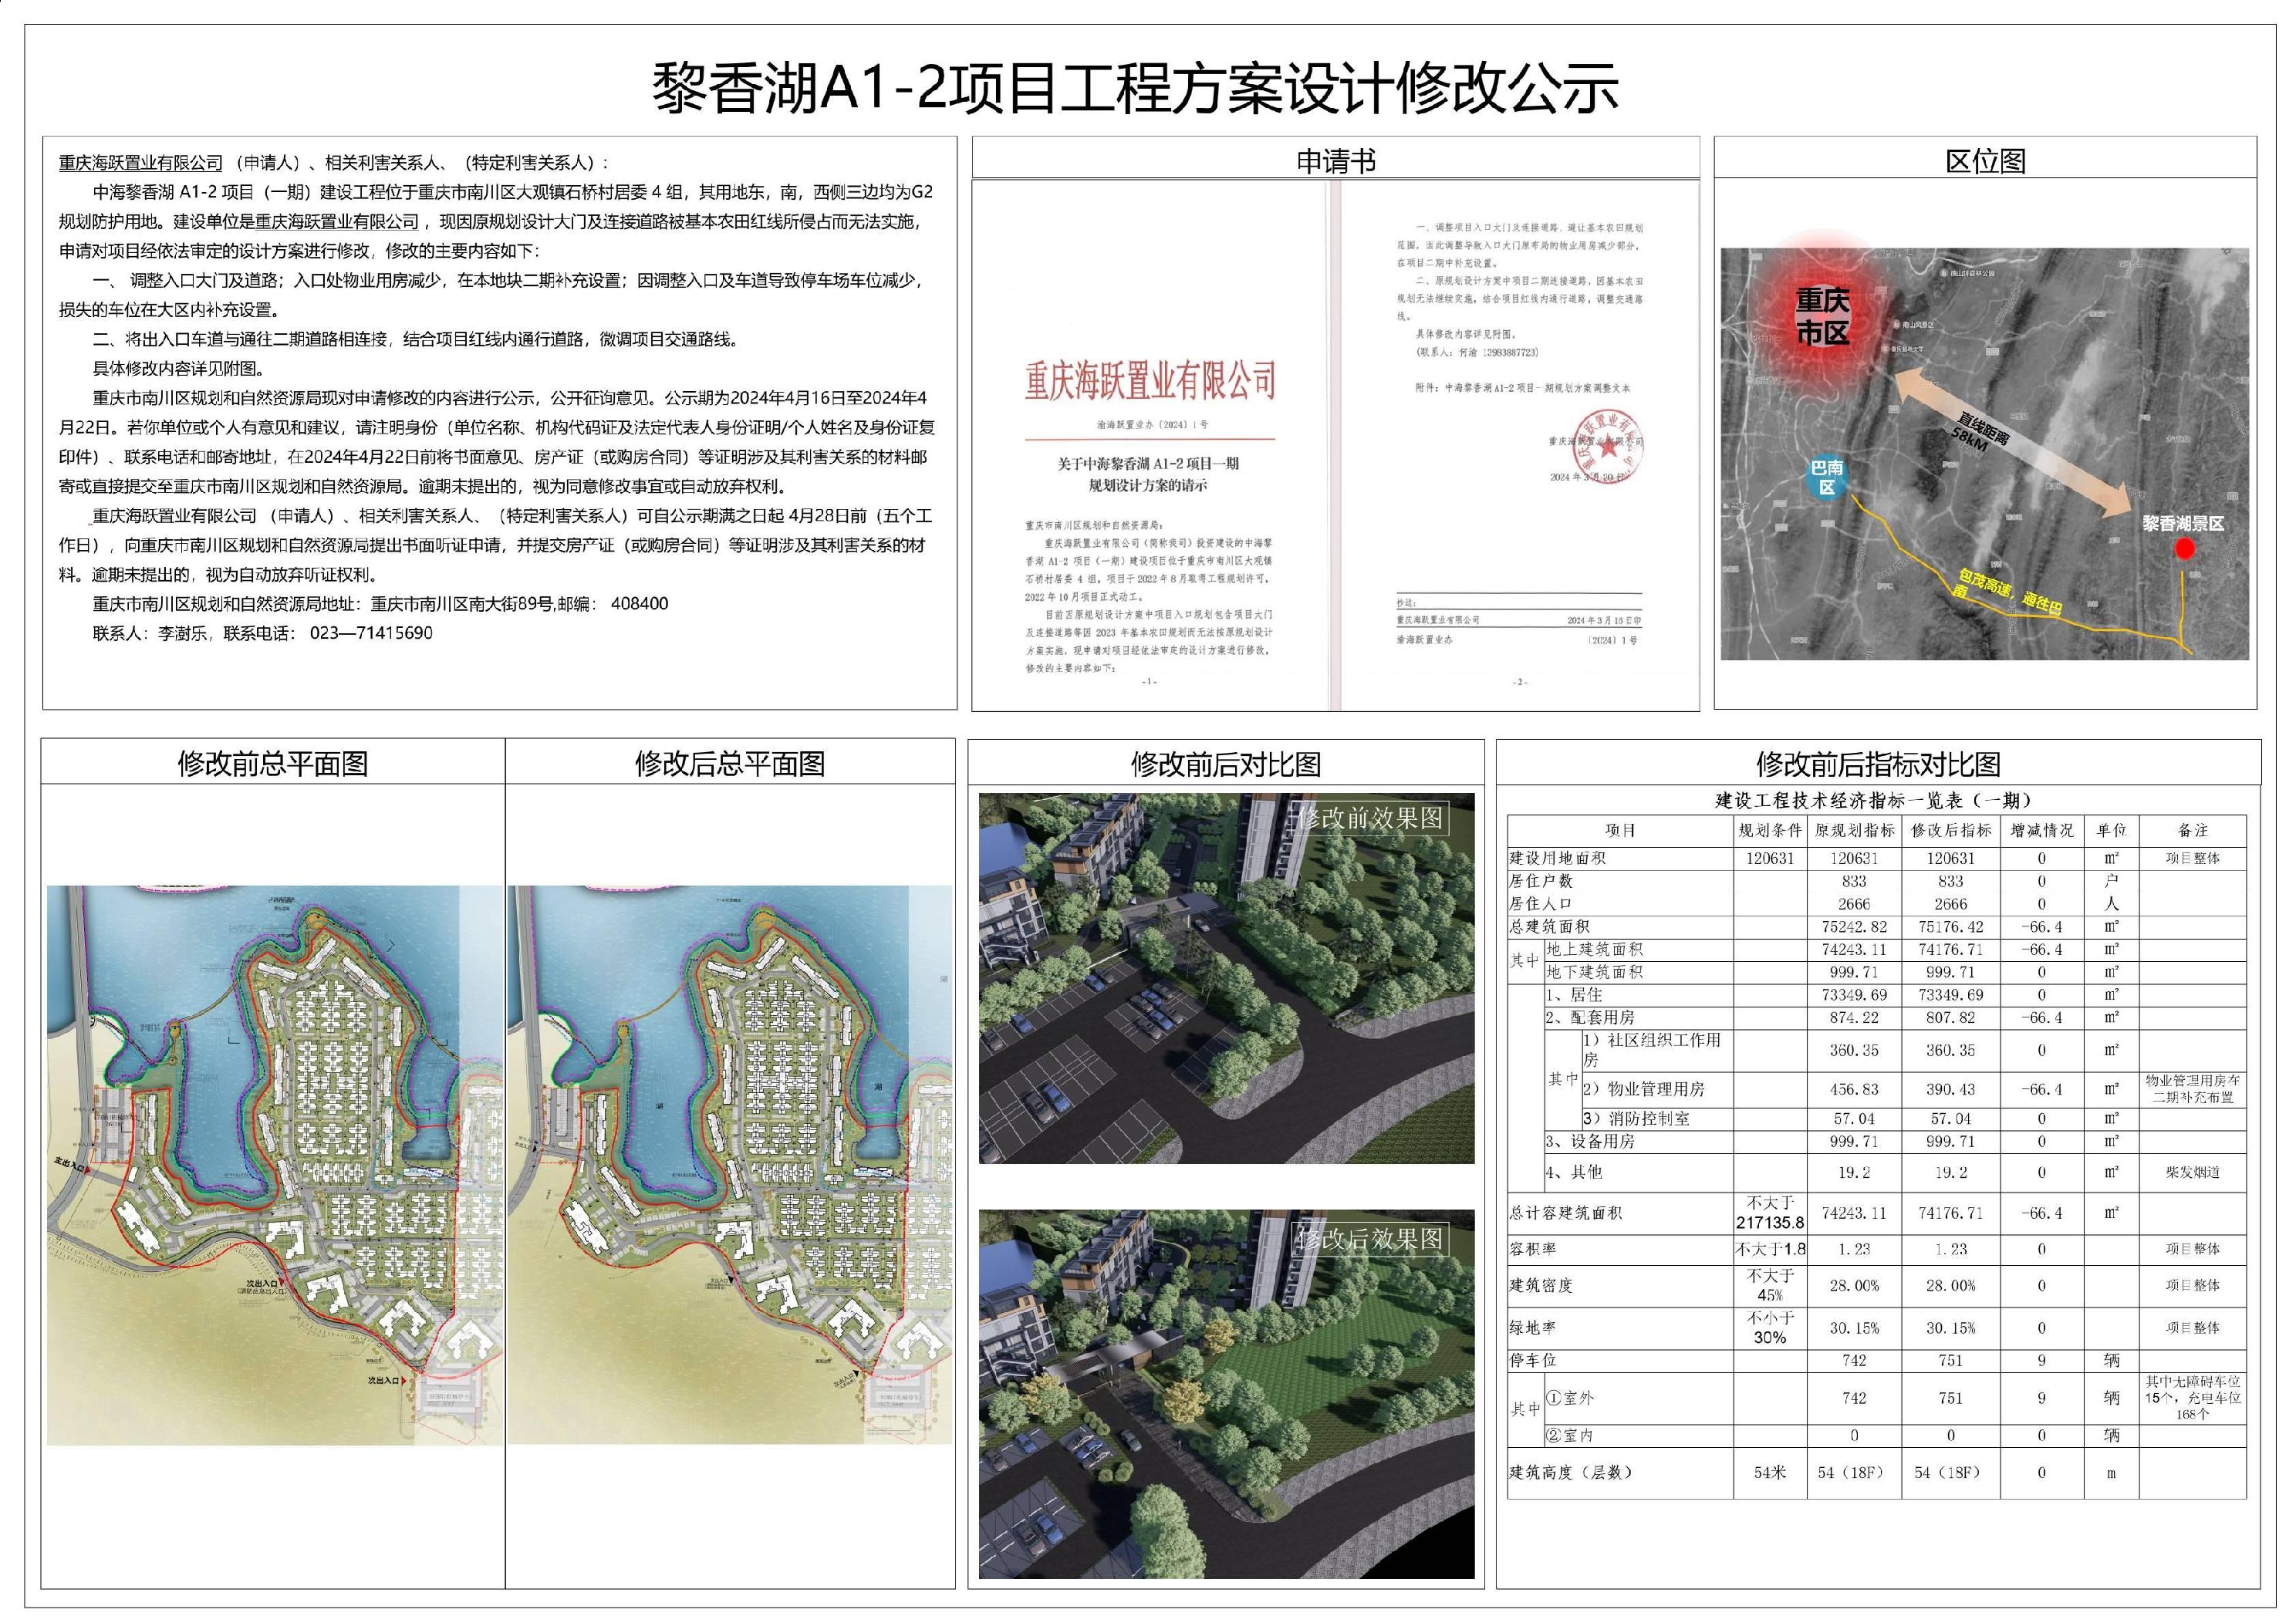Click the underlined 重庆海跃置业有限公司 at notice start
Screen dimensions: 2296x1623
point(141,162)
